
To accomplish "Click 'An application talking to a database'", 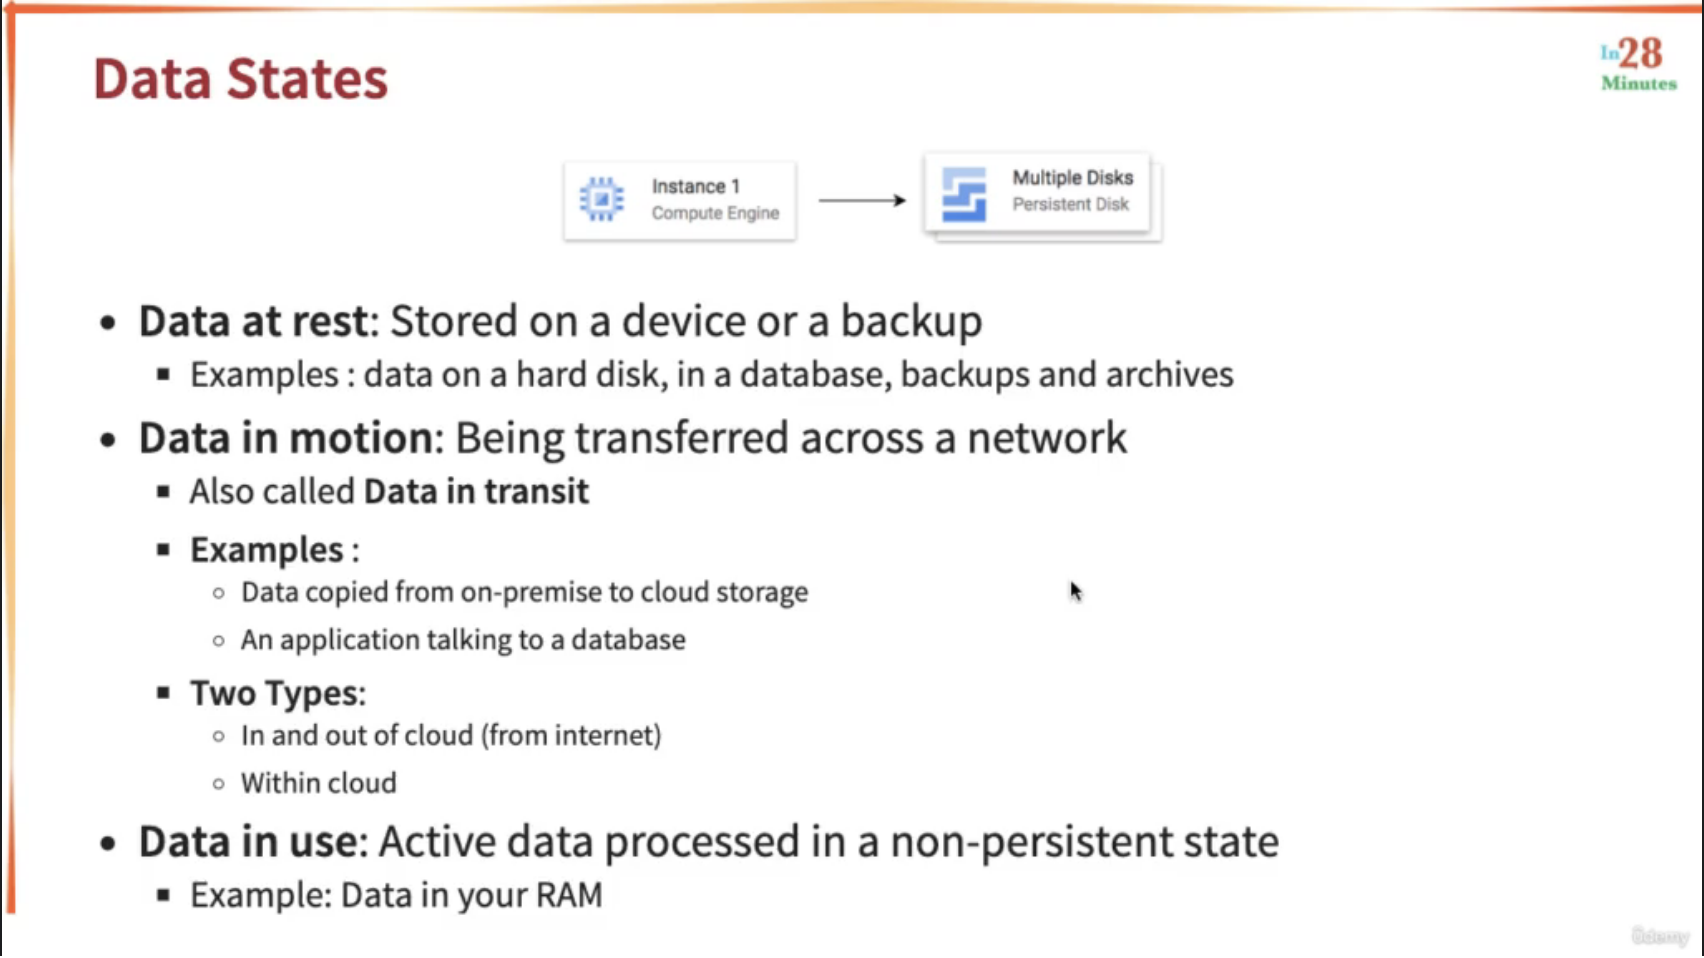I will click(463, 640).
